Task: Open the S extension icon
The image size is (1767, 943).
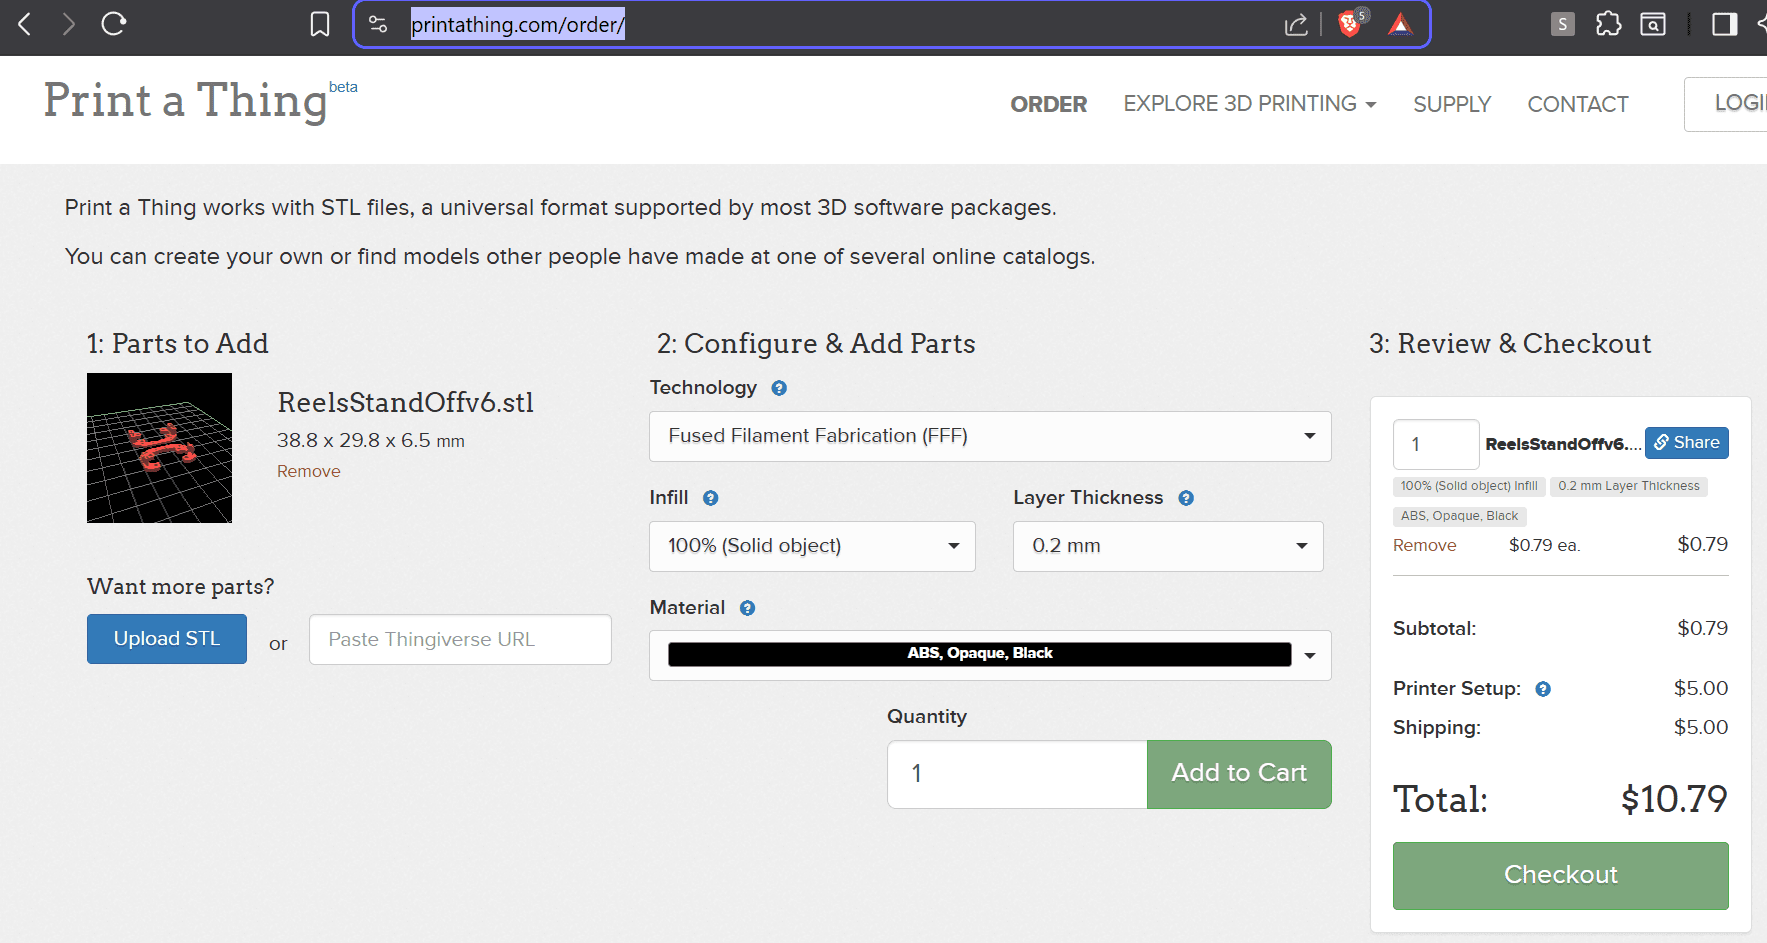Action: (1562, 24)
